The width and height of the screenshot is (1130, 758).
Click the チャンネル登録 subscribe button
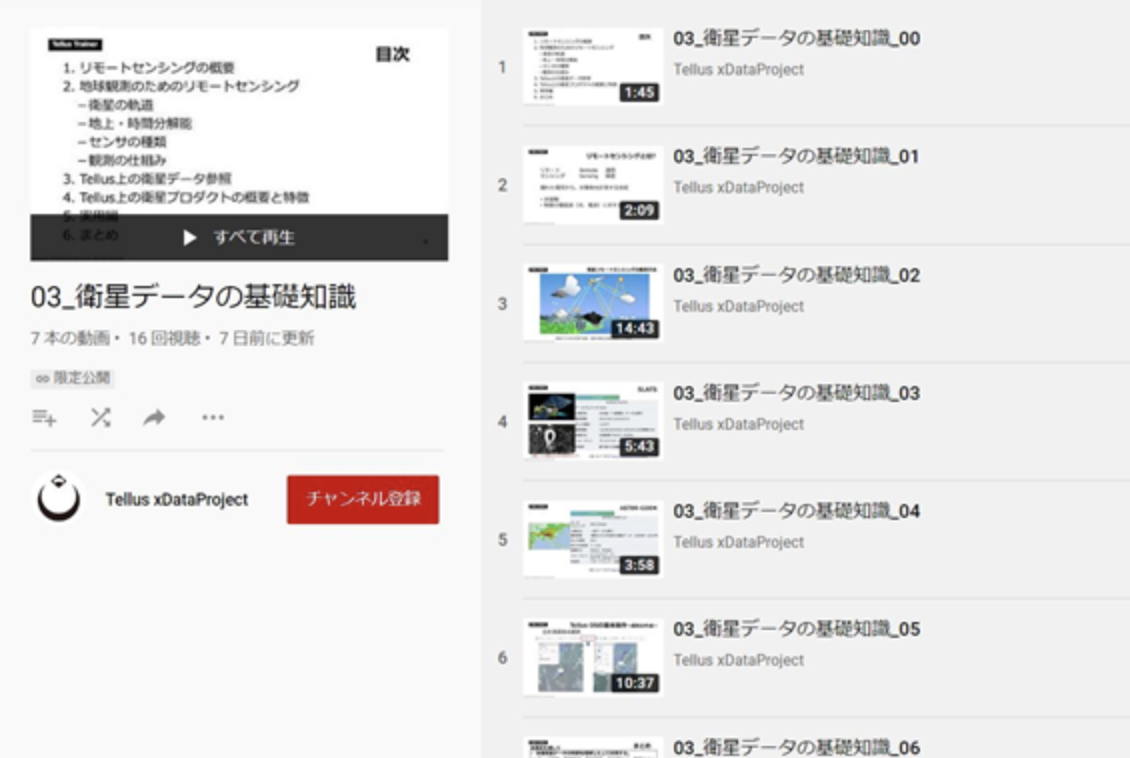coord(362,499)
